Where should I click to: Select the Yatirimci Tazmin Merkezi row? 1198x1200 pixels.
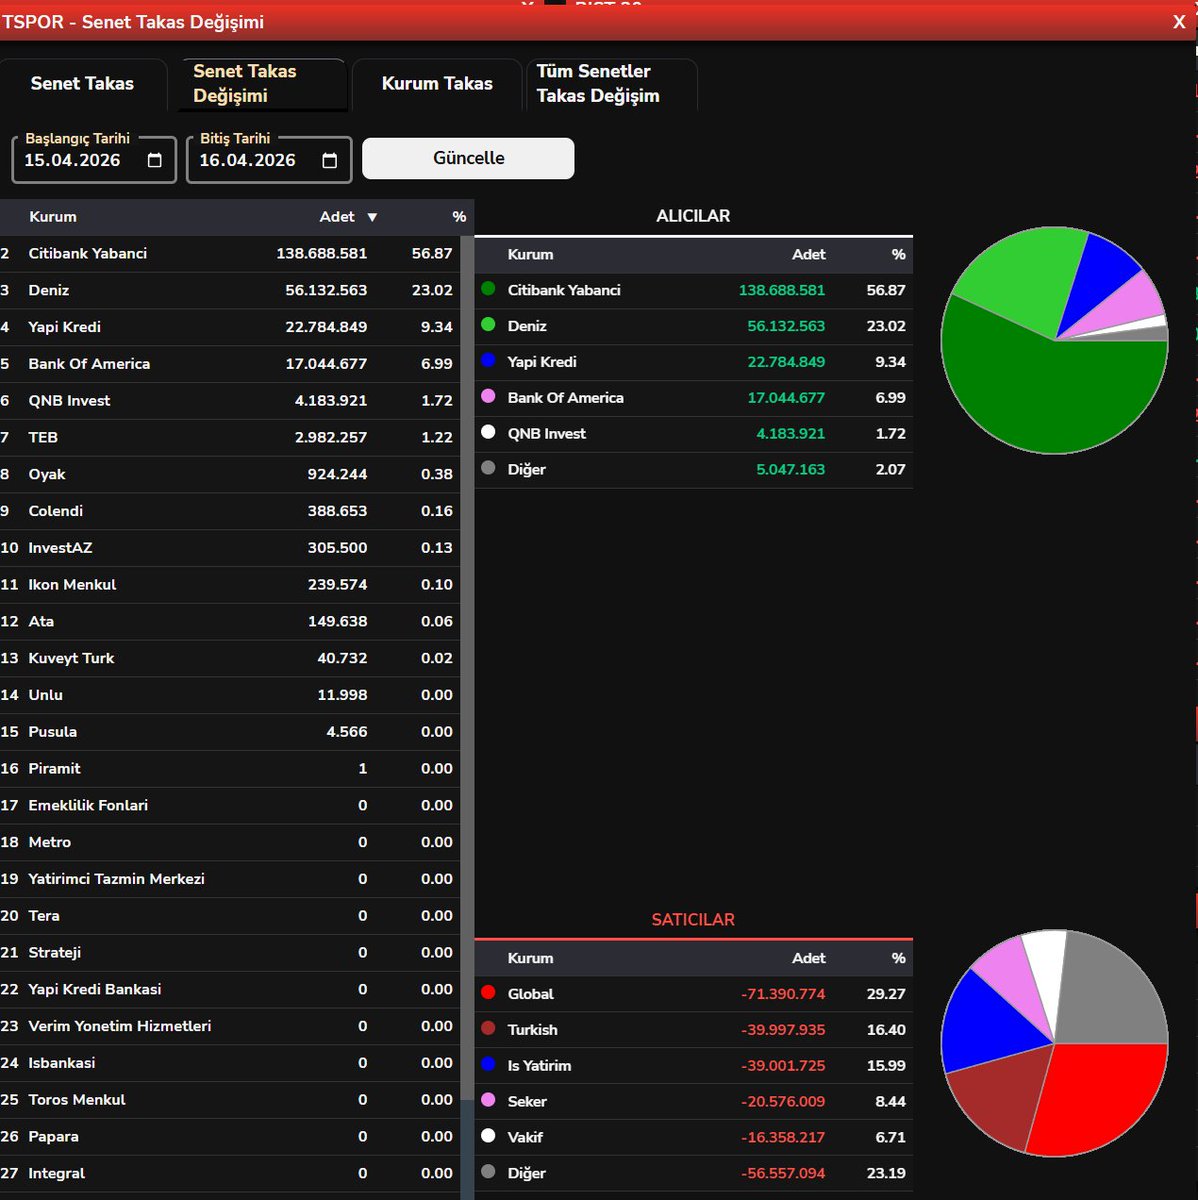[x=230, y=879]
